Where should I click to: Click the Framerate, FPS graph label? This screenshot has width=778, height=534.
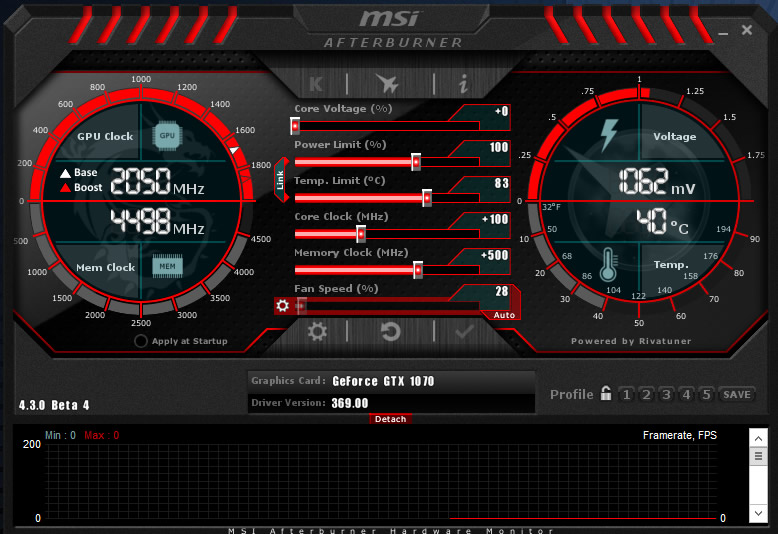pyautogui.click(x=680, y=435)
